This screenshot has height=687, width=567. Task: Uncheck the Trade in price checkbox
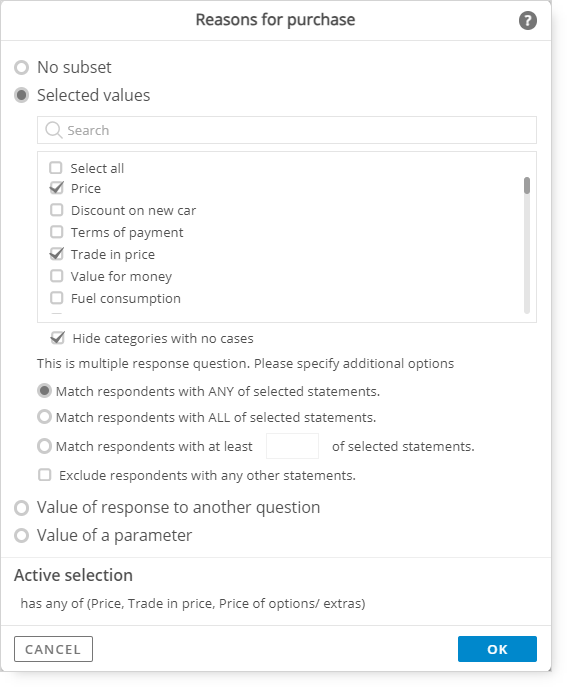[57, 254]
